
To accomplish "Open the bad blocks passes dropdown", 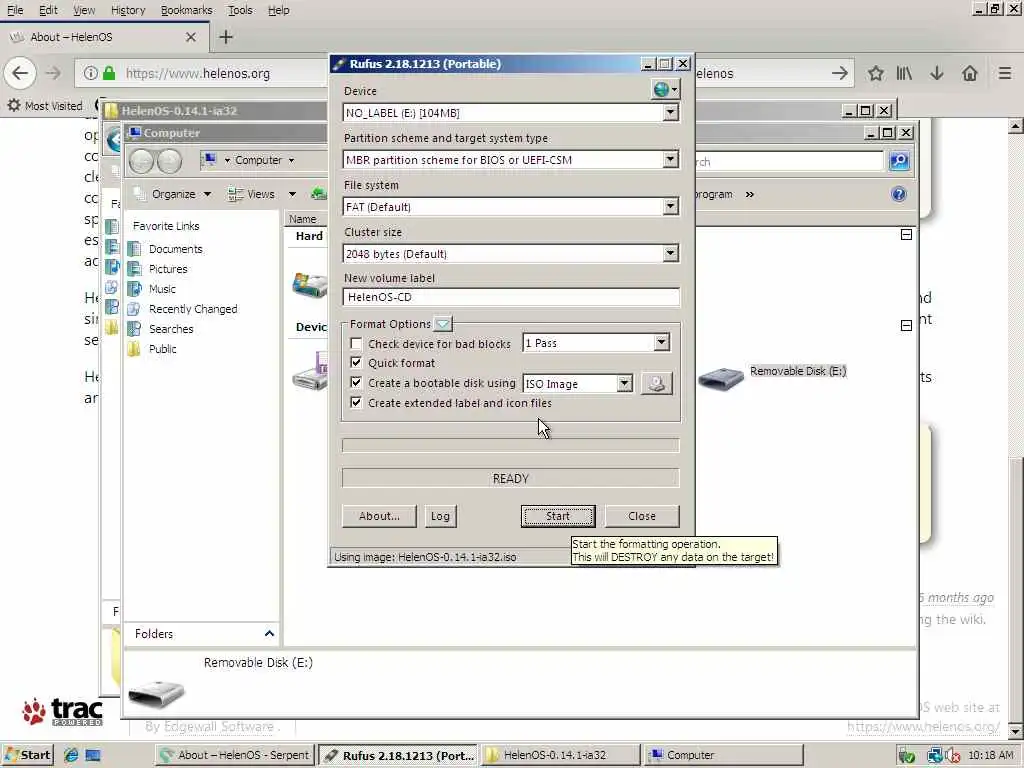I will pyautogui.click(x=662, y=342).
